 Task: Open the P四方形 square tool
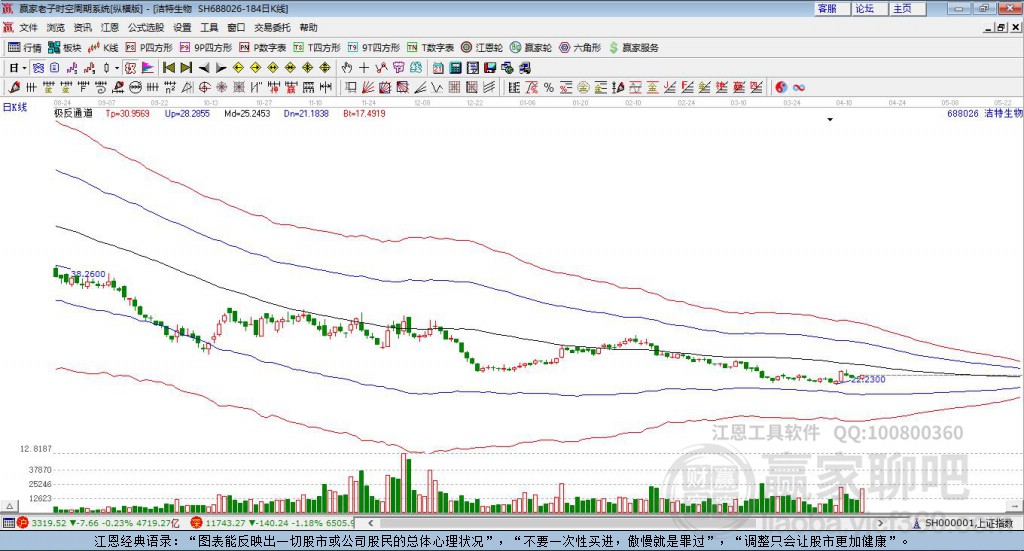tap(149, 48)
